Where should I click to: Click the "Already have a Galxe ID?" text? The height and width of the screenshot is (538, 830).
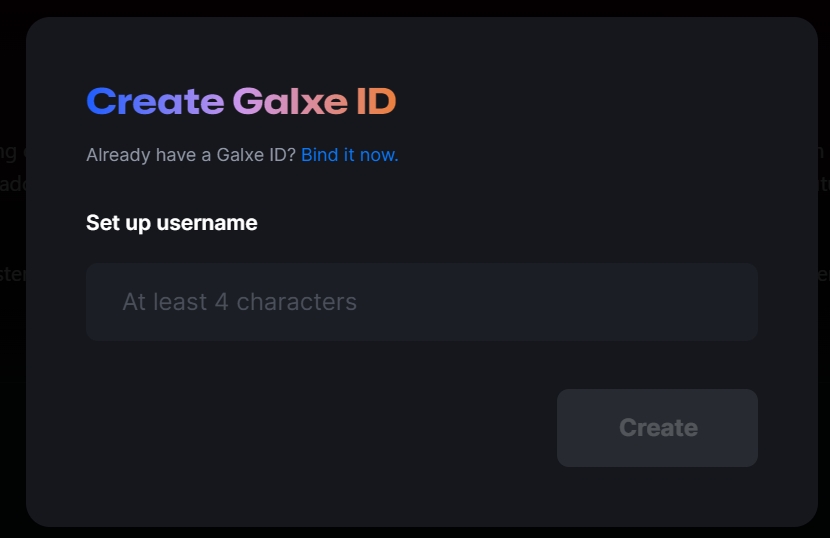click(190, 155)
